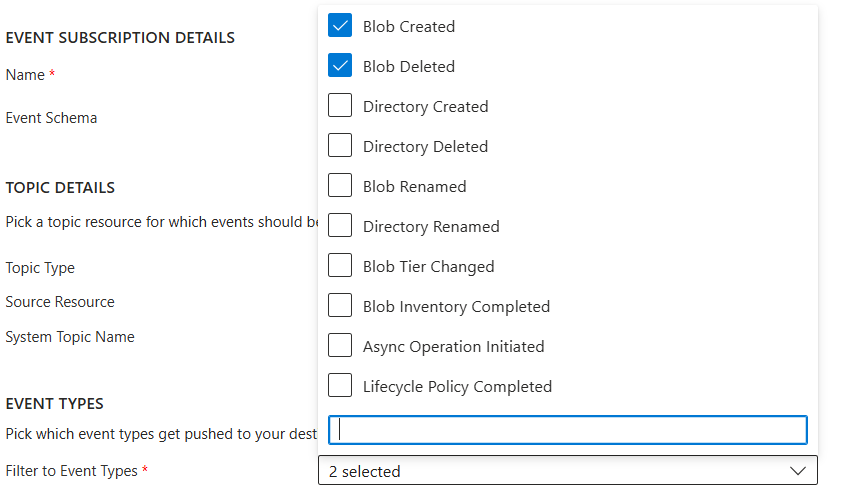Collapse dropdown using the chevron arrow

tap(798, 471)
